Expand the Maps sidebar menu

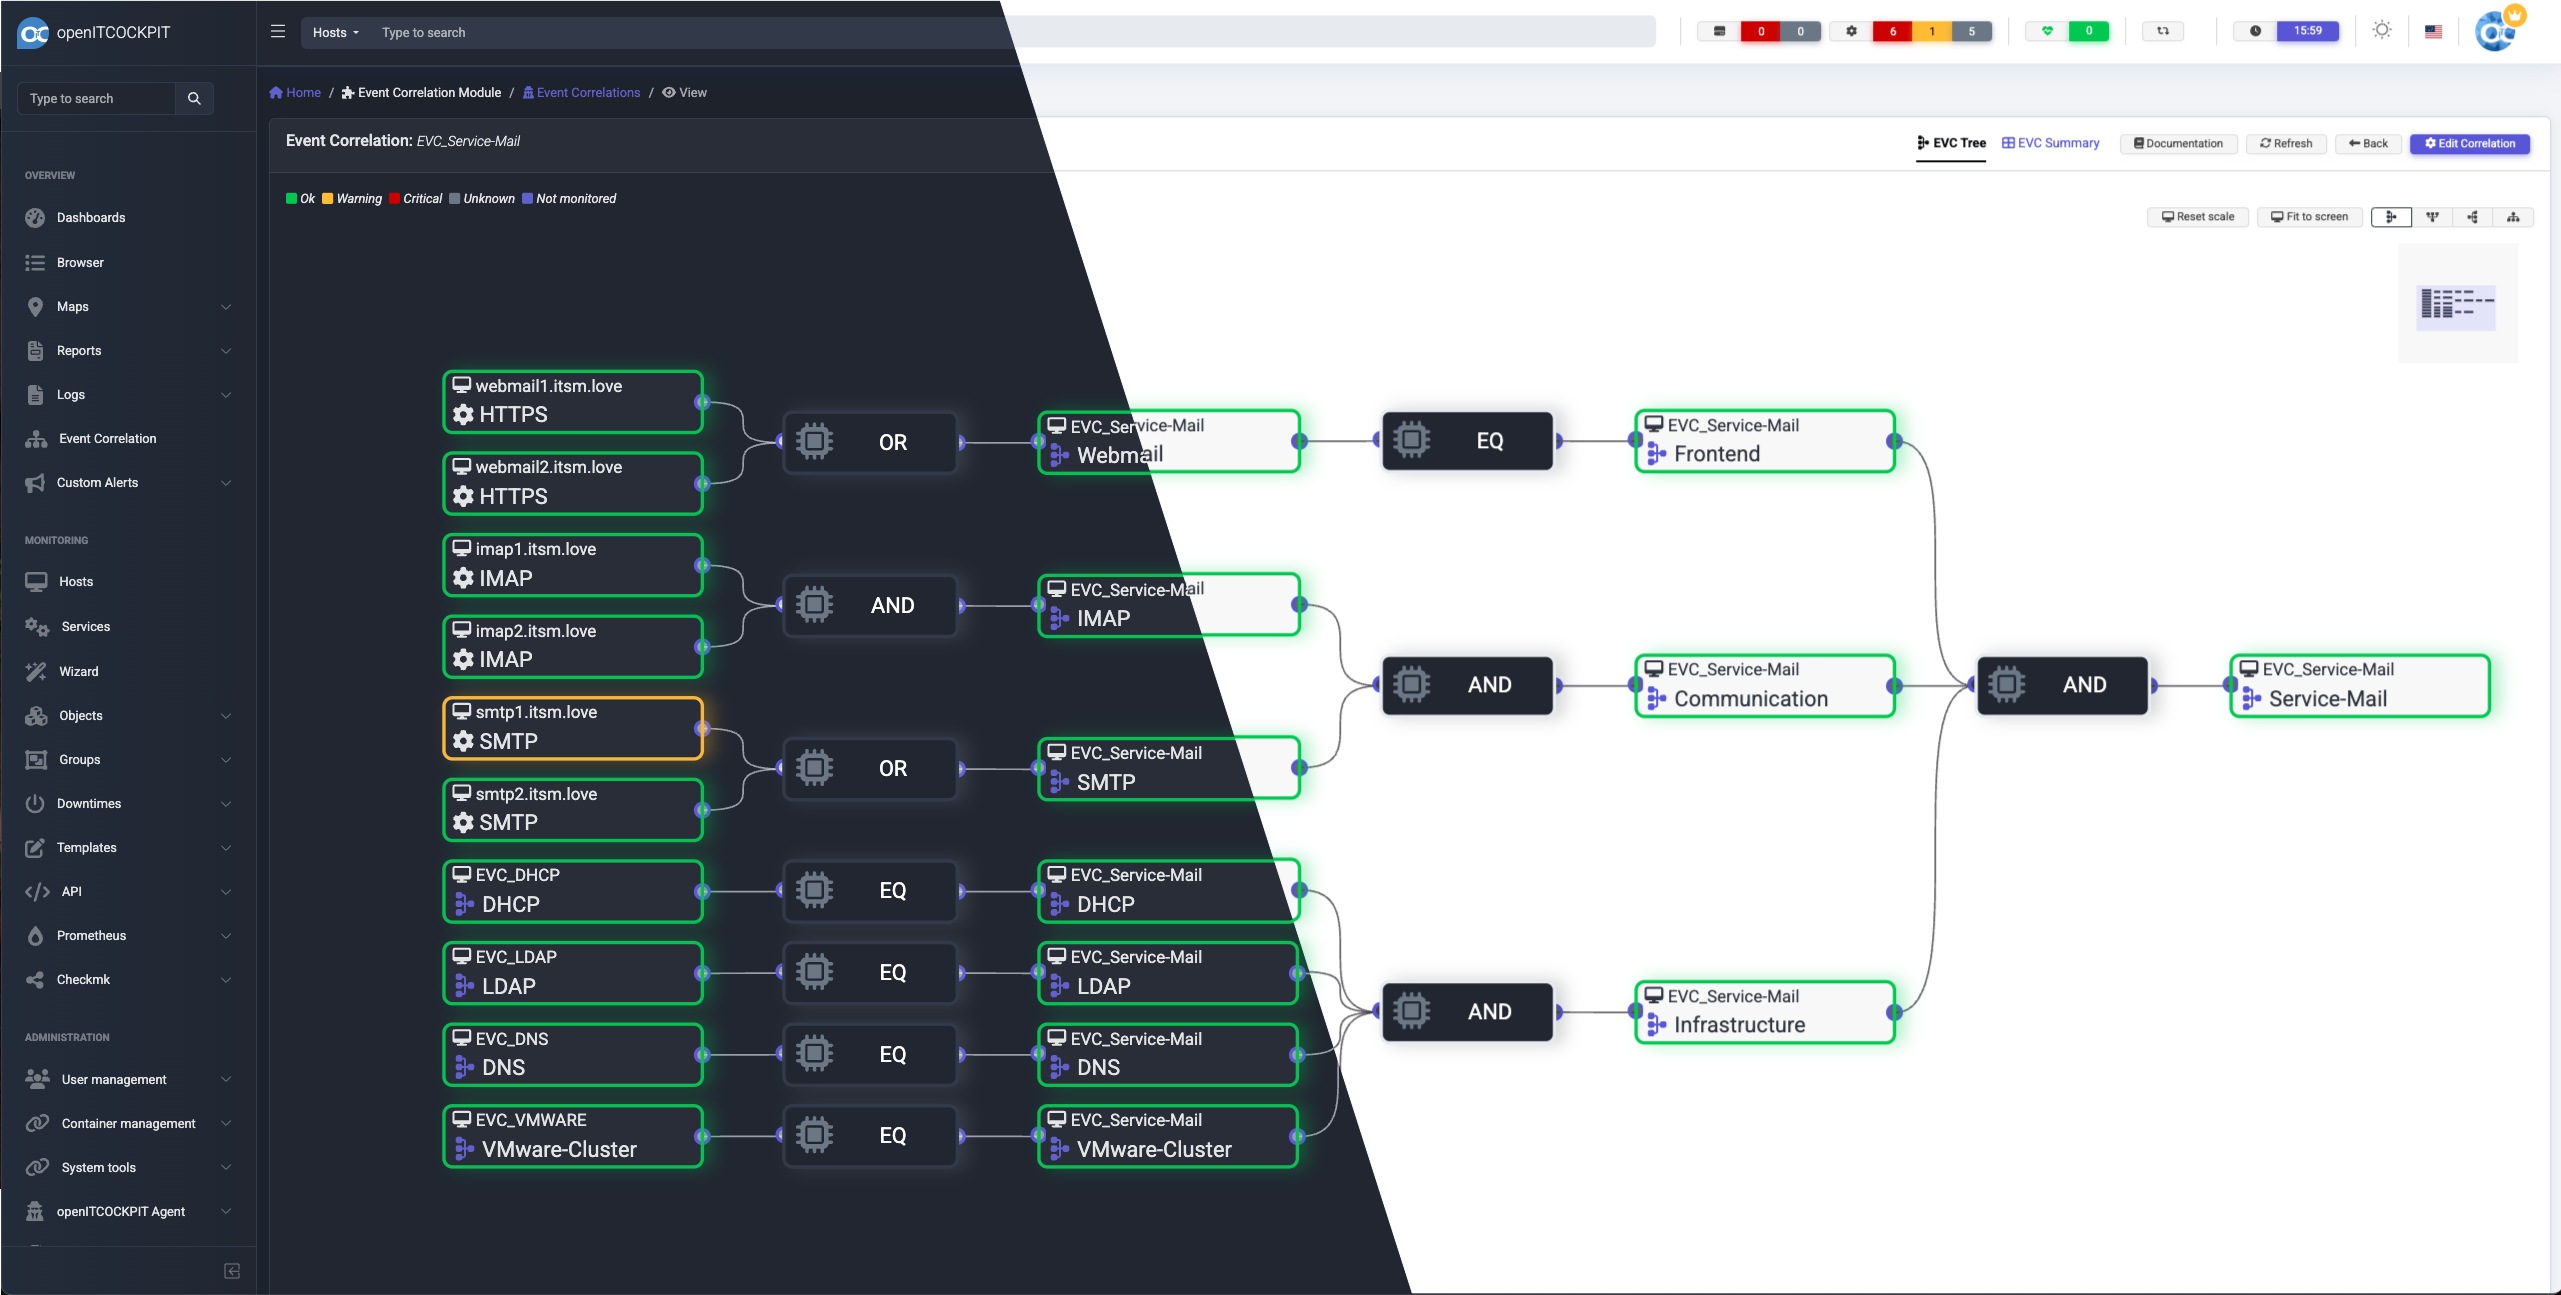point(128,307)
